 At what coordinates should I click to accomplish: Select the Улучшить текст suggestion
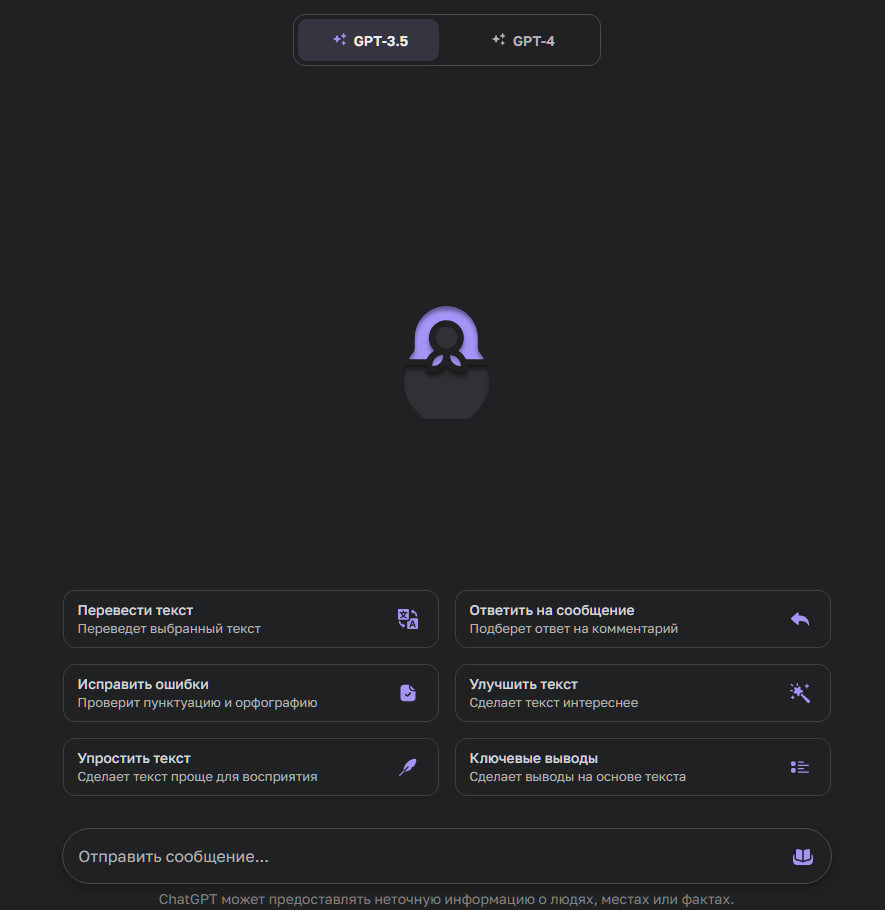[x=642, y=692]
